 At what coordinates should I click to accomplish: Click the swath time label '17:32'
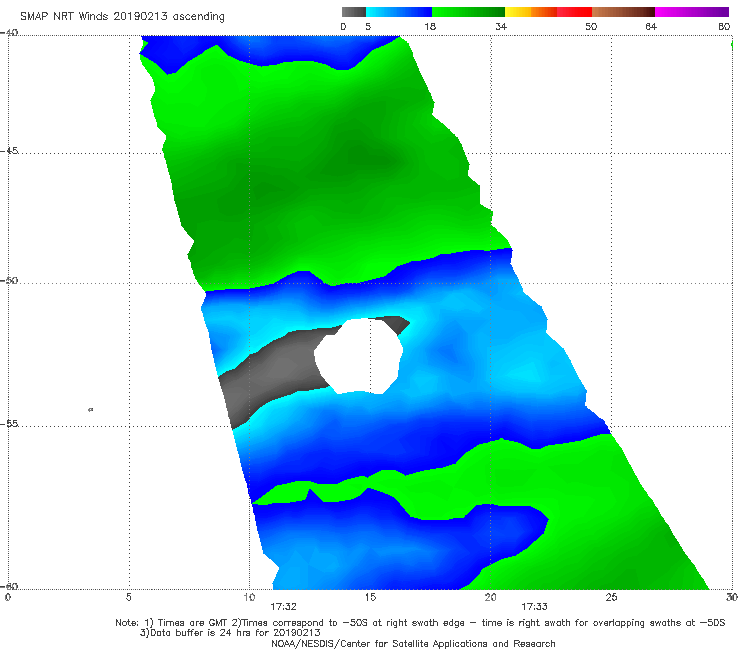point(283,607)
